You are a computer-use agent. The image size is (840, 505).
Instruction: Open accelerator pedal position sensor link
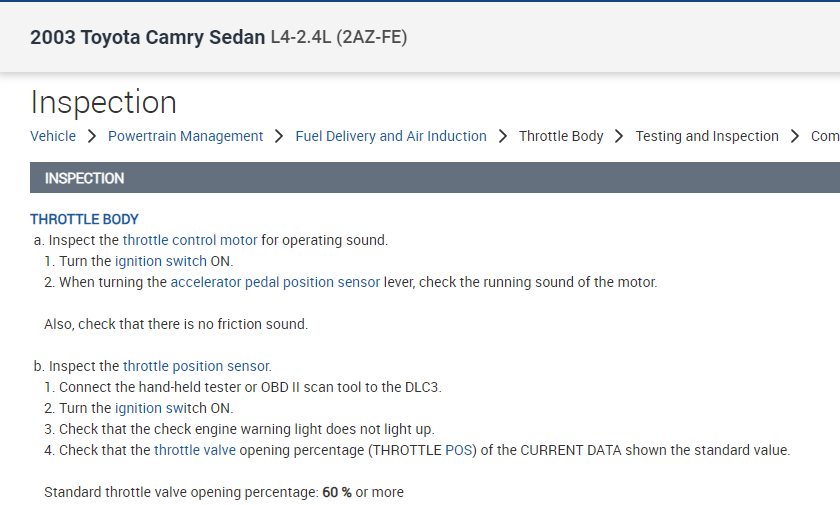click(275, 282)
